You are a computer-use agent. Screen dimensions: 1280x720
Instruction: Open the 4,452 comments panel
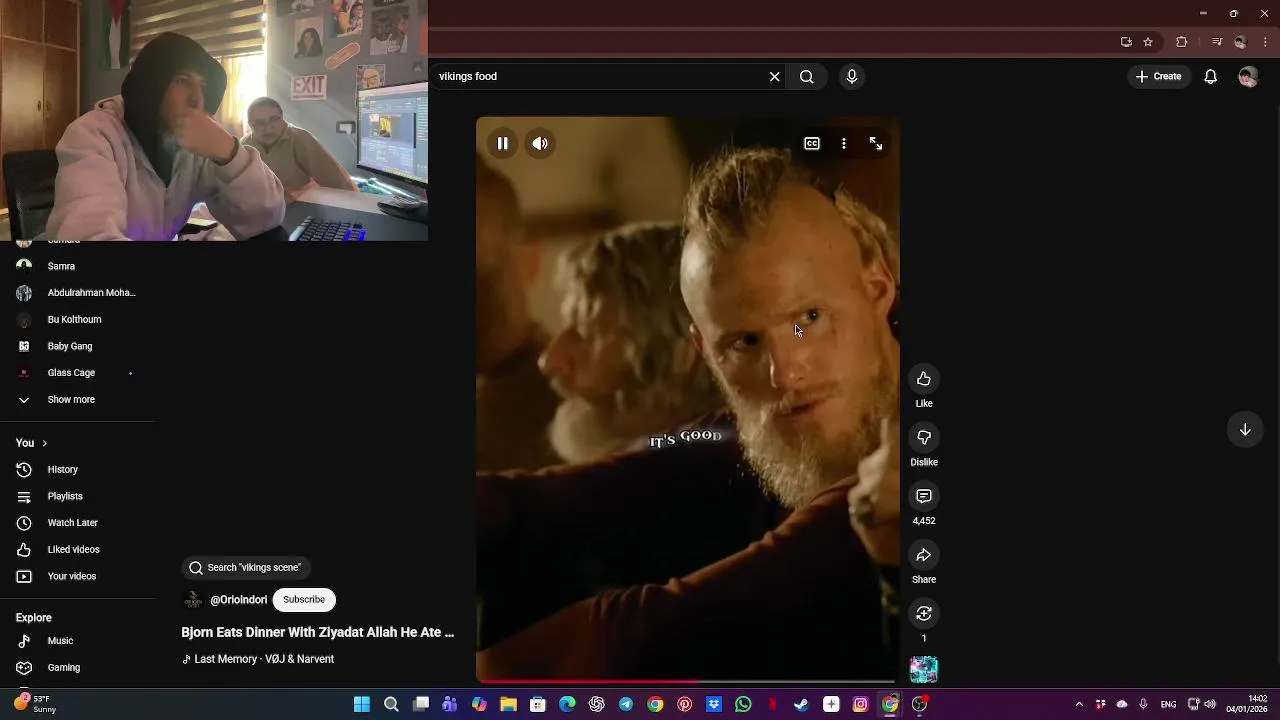(924, 496)
